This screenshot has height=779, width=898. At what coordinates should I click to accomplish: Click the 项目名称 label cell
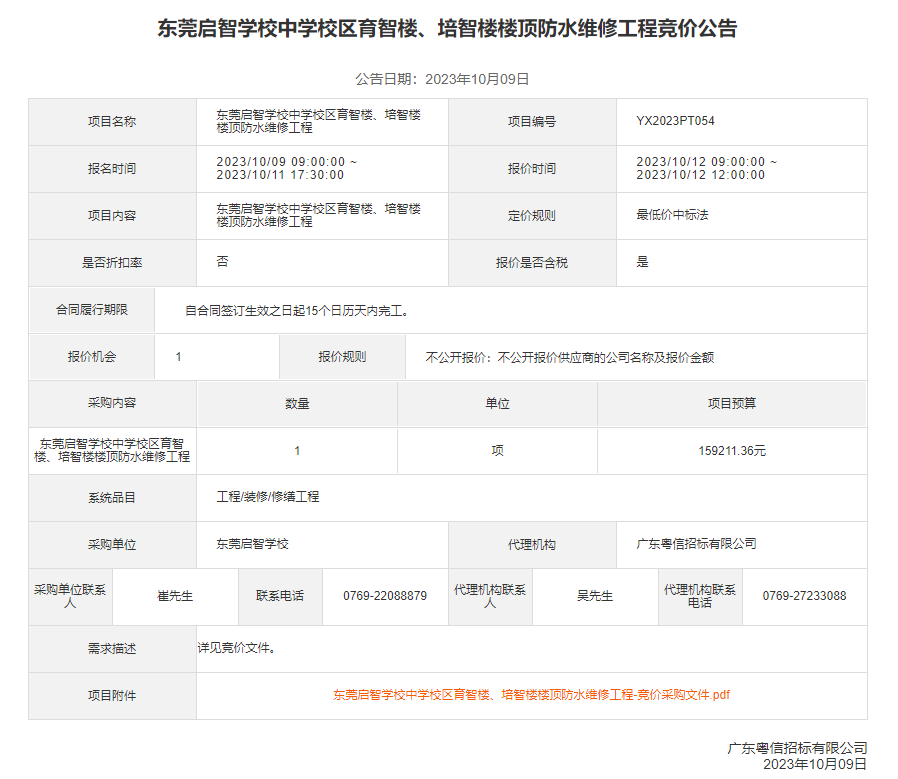pyautogui.click(x=112, y=121)
